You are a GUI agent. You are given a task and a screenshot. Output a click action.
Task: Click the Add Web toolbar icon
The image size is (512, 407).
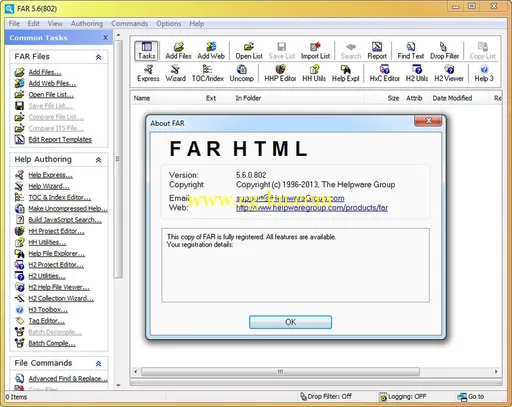pyautogui.click(x=211, y=51)
